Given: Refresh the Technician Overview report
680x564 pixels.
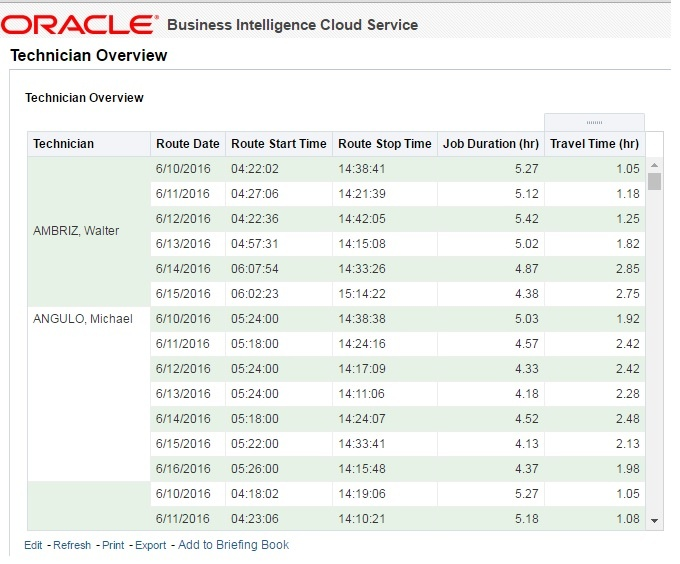Looking at the screenshot, I should point(72,545).
